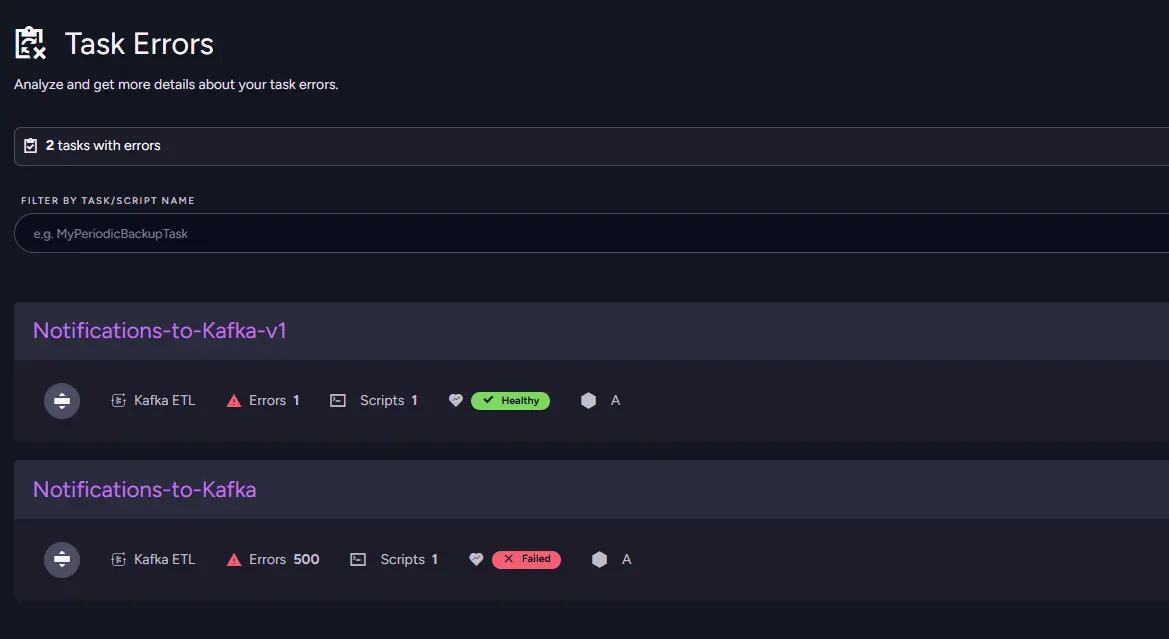Click the green Healthy status badge

(x=511, y=400)
